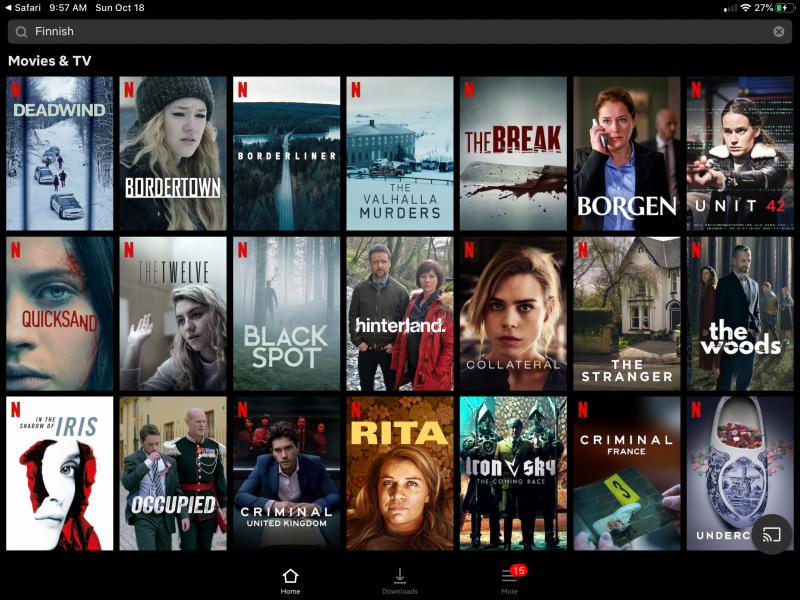Open the Rita poster
This screenshot has width=800, height=600.
click(400, 473)
